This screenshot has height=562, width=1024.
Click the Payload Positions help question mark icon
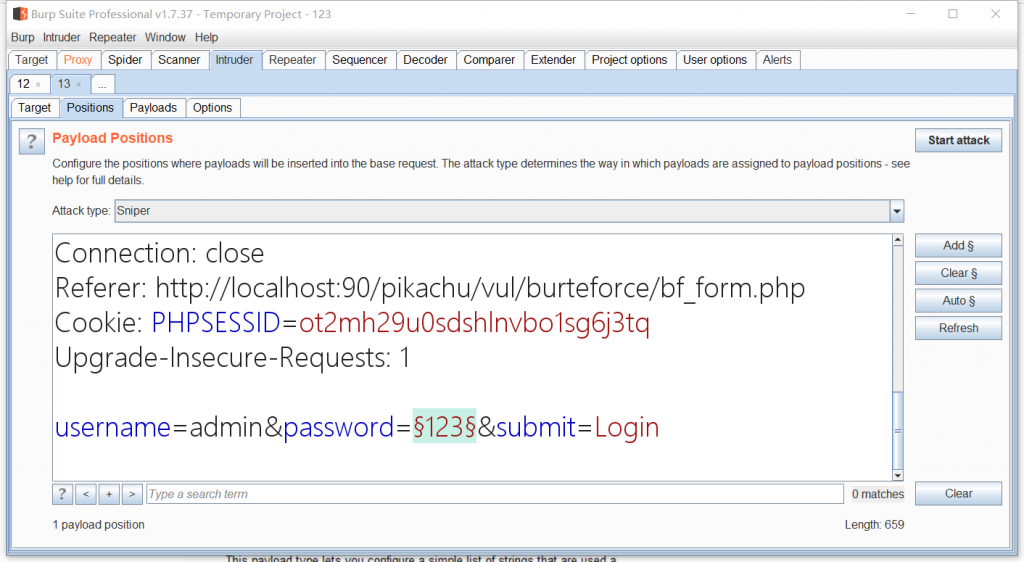pos(31,141)
